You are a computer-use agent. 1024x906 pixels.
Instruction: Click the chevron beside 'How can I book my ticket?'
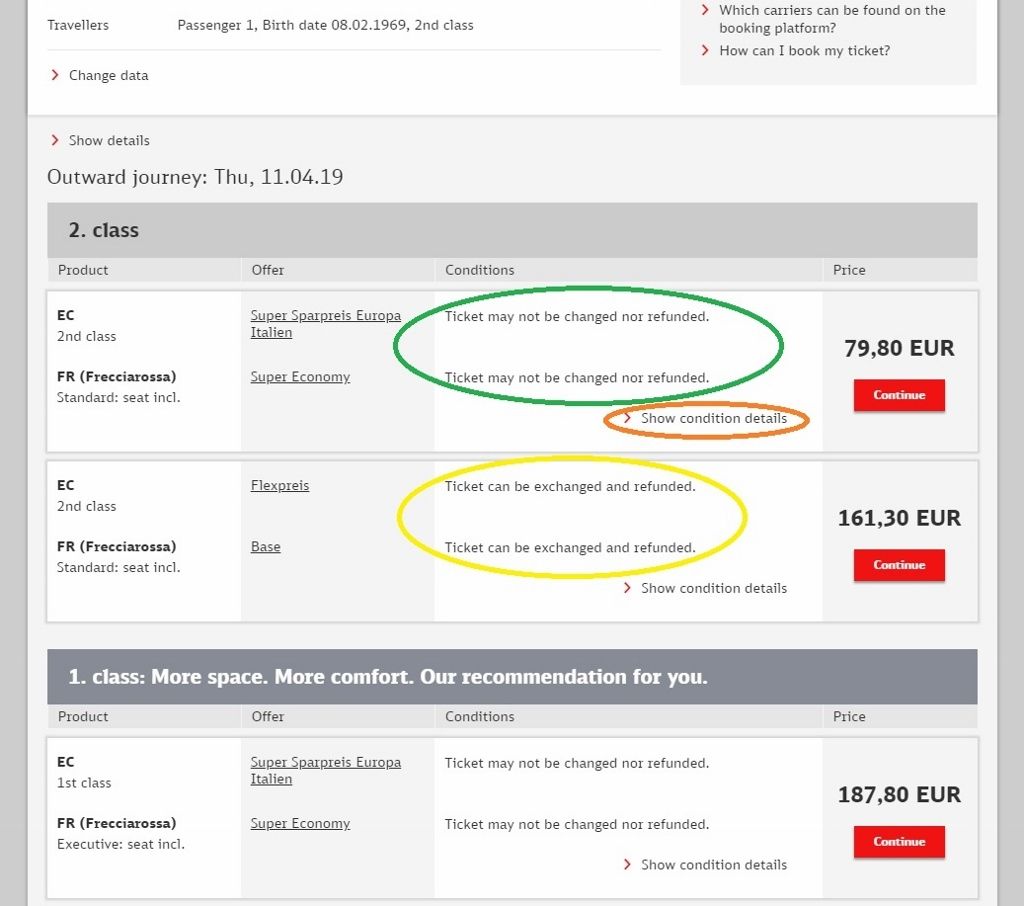point(705,50)
